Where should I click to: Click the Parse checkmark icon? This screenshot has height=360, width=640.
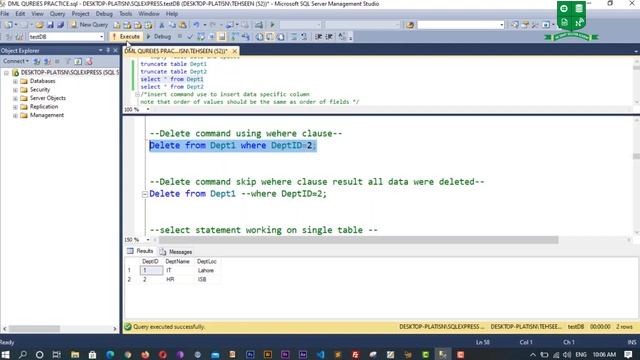pyautogui.click(x=190, y=37)
